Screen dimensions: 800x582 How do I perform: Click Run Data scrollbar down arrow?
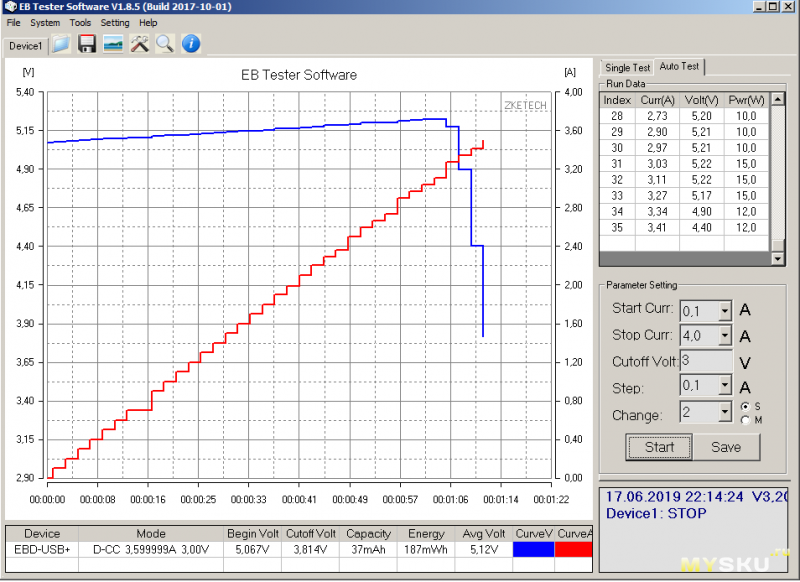tap(777, 259)
